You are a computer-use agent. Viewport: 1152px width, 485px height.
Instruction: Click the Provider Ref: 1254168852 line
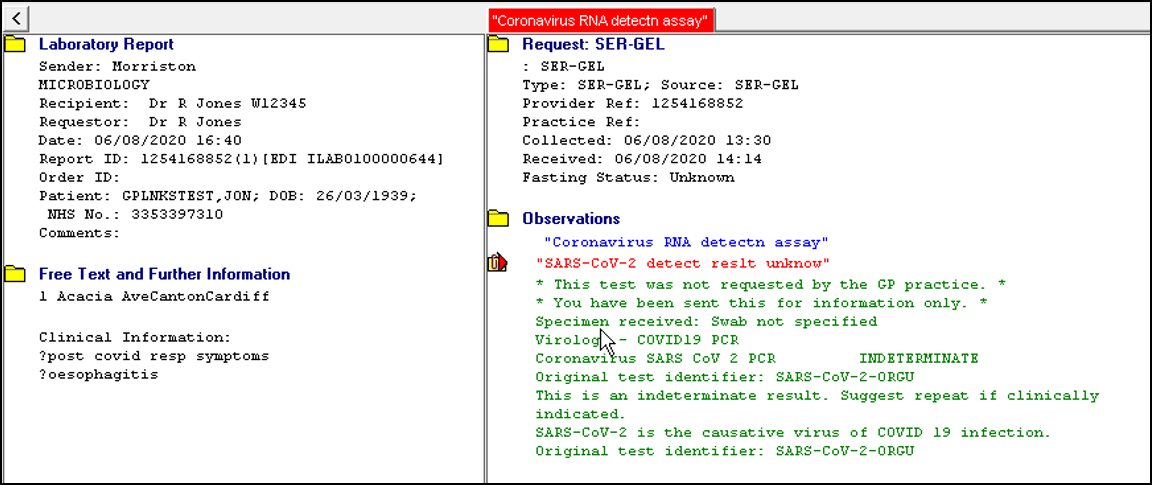(x=633, y=103)
